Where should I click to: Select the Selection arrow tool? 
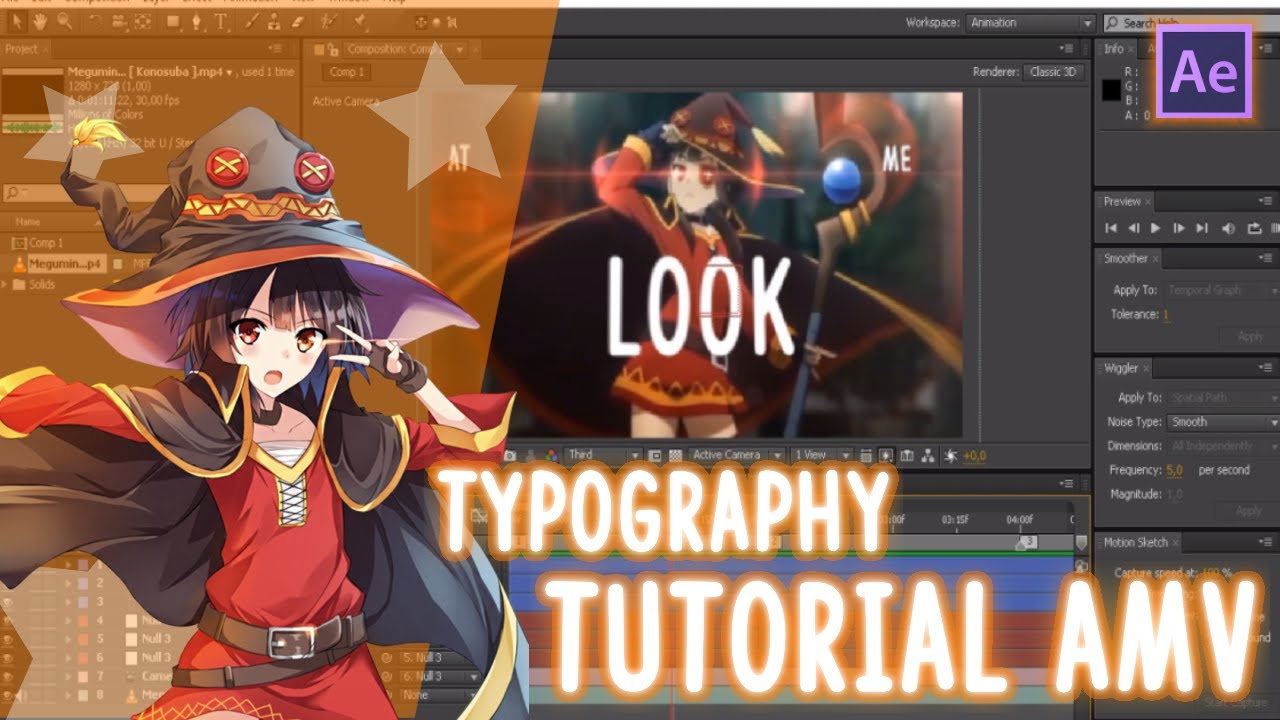tap(17, 21)
